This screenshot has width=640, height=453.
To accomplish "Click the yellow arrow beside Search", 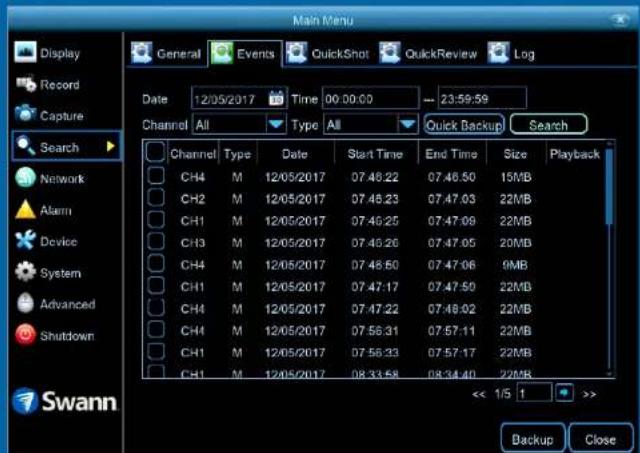I will (x=110, y=146).
